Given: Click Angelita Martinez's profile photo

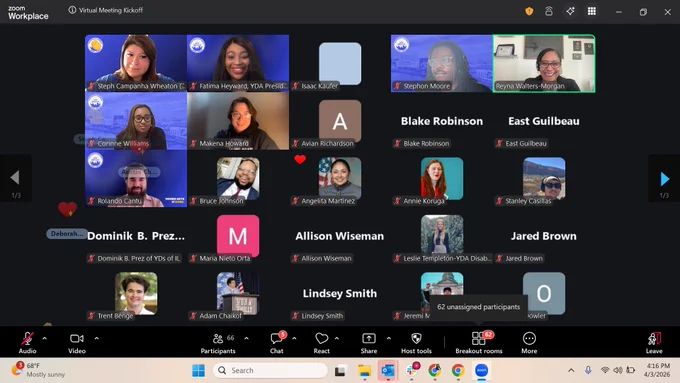Looking at the screenshot, I should tap(340, 178).
